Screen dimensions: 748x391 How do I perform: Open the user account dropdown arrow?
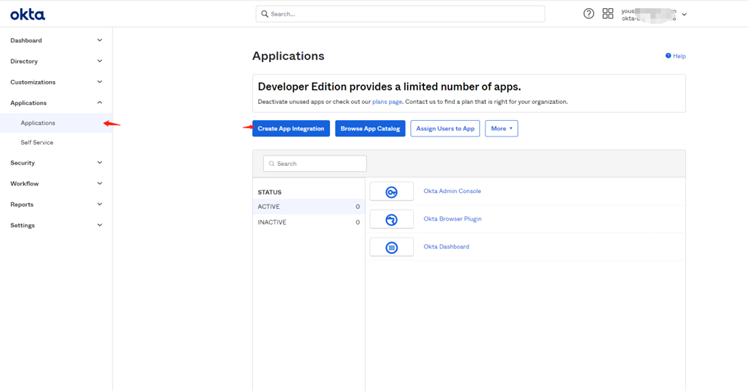tap(684, 14)
